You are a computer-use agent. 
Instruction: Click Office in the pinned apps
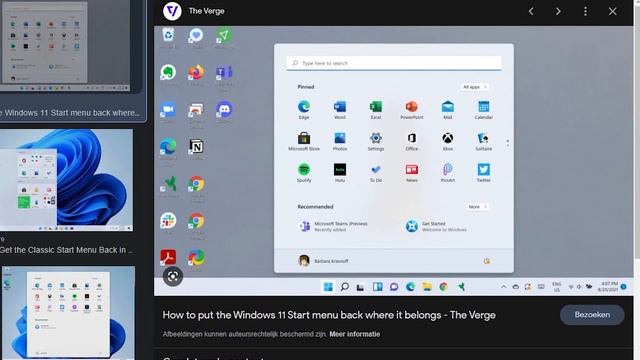coord(411,141)
